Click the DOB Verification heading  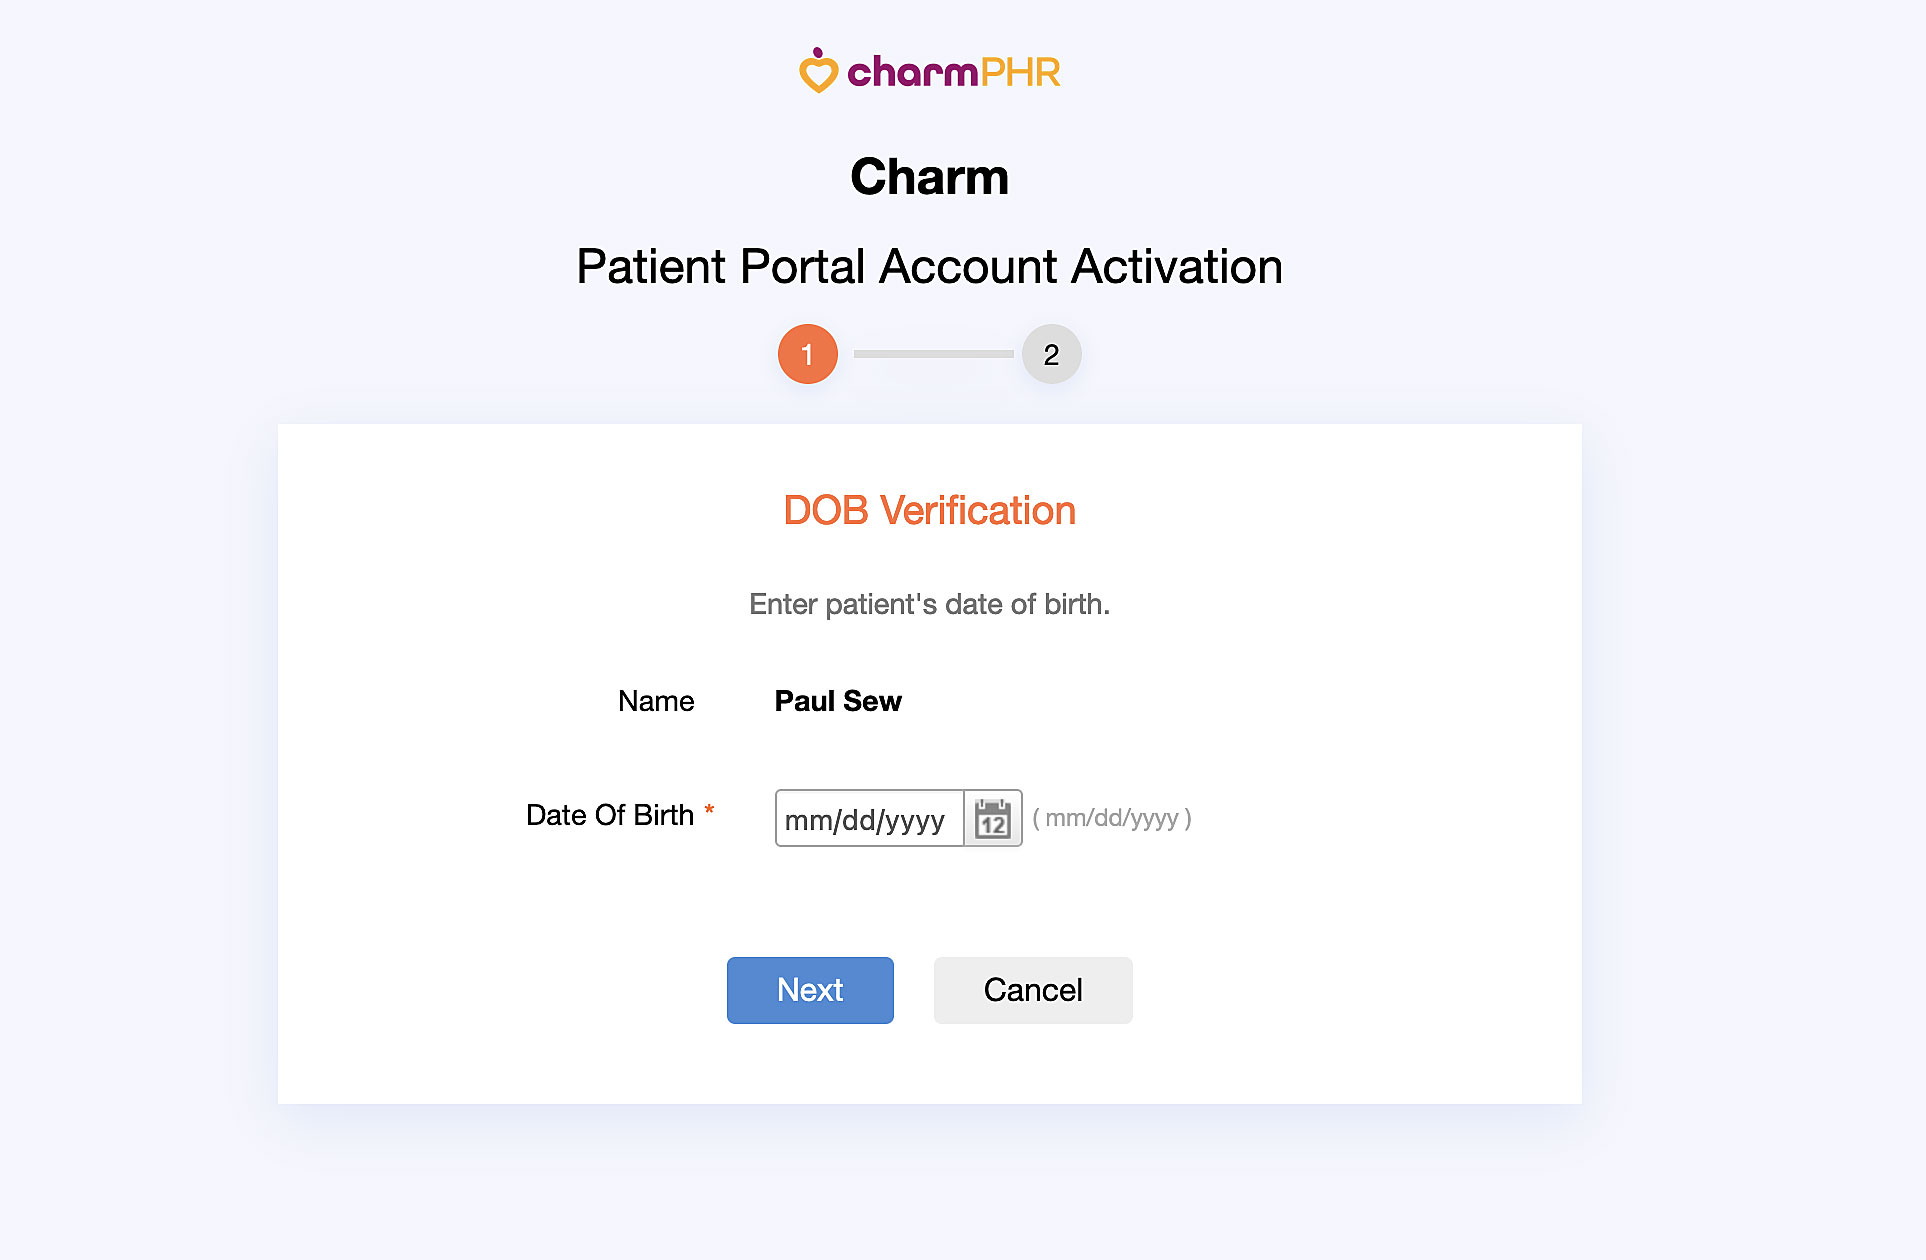[x=929, y=510]
